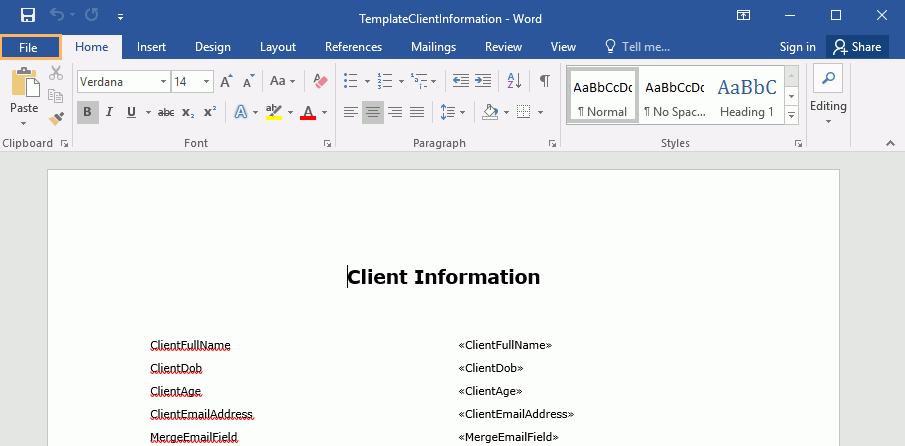Show paragraph marks with pilcrow icon
905x446 pixels.
click(544, 81)
